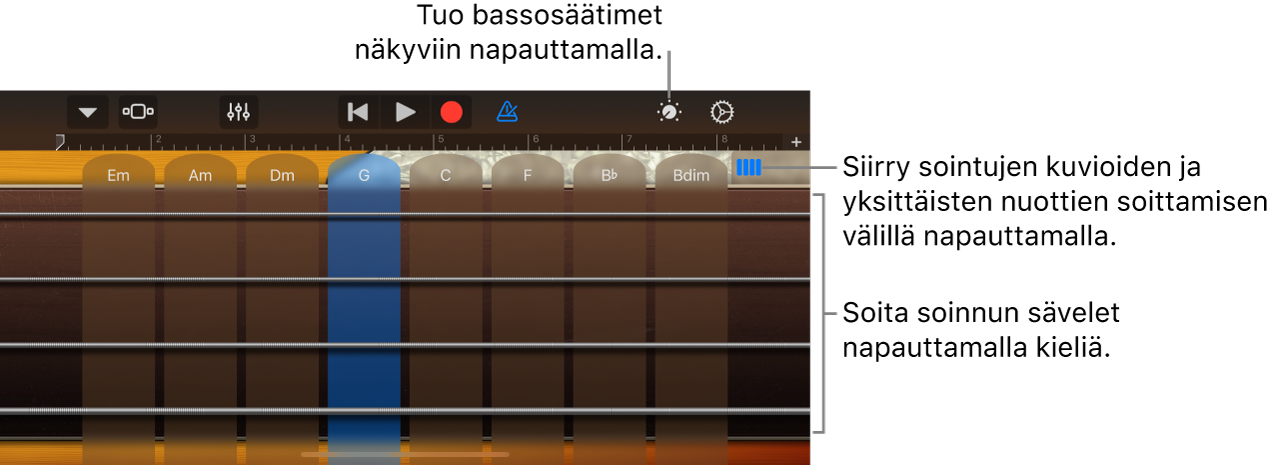The width and height of the screenshot is (1279, 466).
Task: Add a song section with plus
Action: click(797, 142)
